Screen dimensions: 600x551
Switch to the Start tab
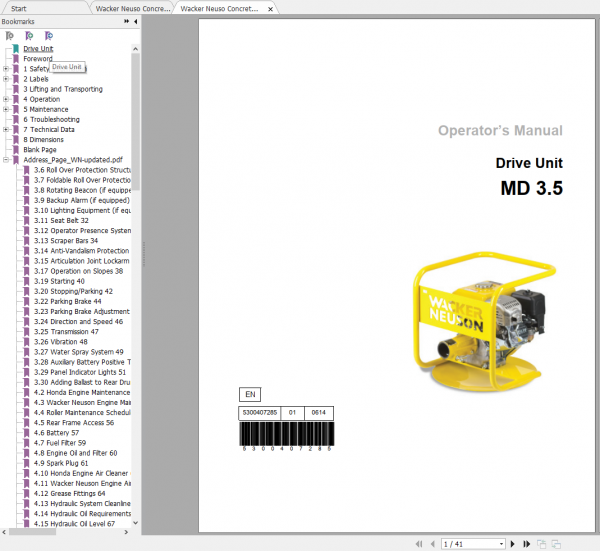pos(18,8)
